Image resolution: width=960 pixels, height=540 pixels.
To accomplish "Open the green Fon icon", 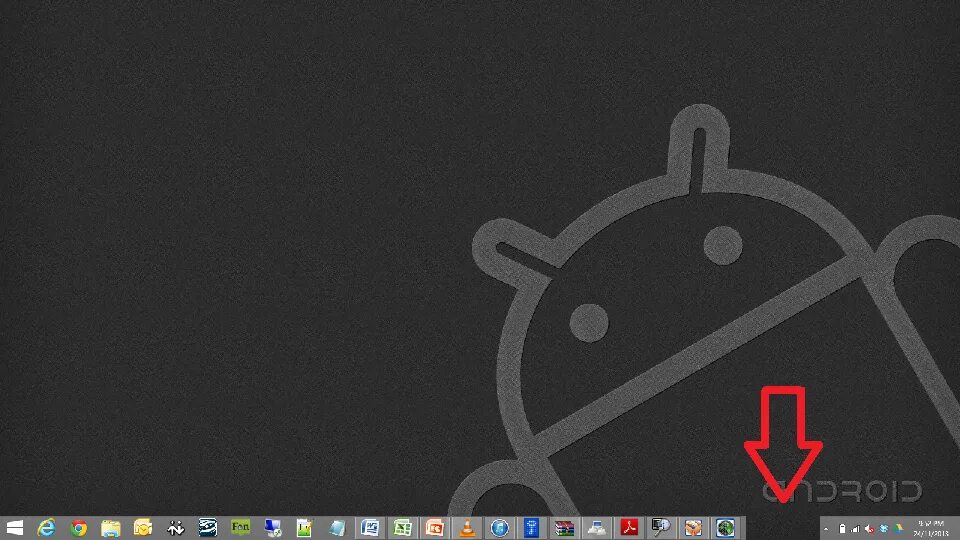I will [240, 527].
